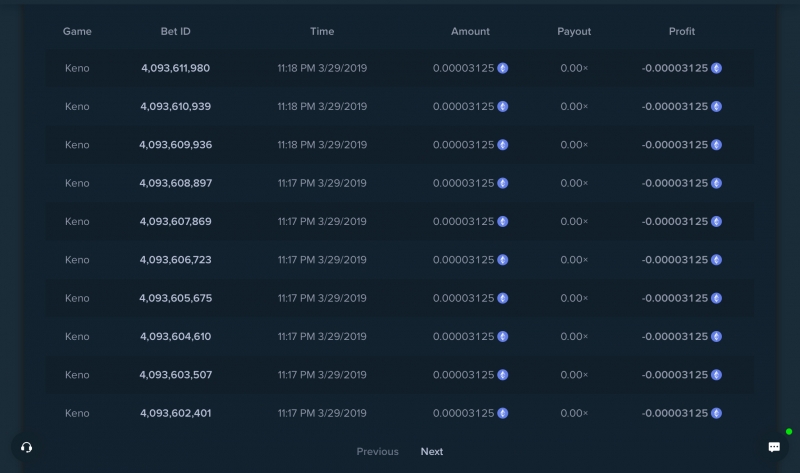Open live support headset icon
Image resolution: width=800 pixels, height=473 pixels.
coord(27,447)
